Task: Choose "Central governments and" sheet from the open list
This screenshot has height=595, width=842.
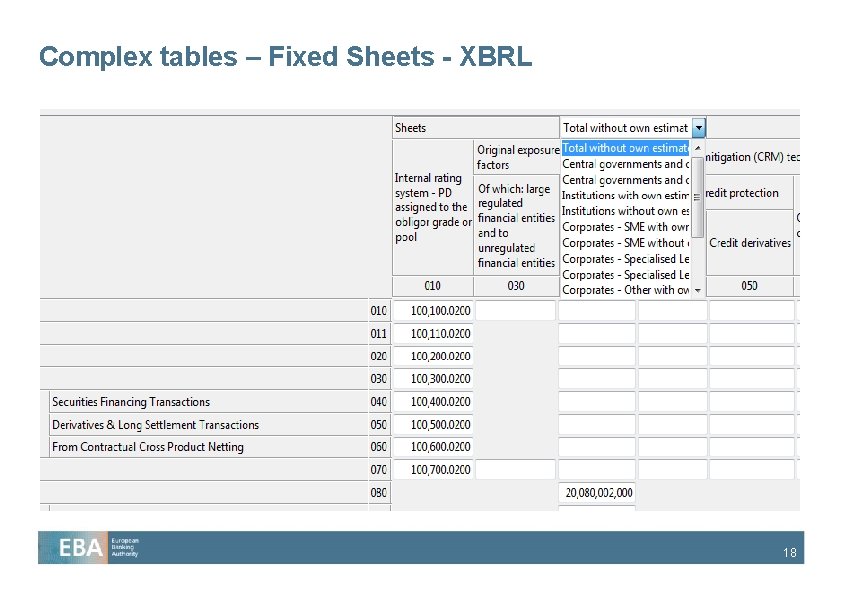Action: point(620,163)
